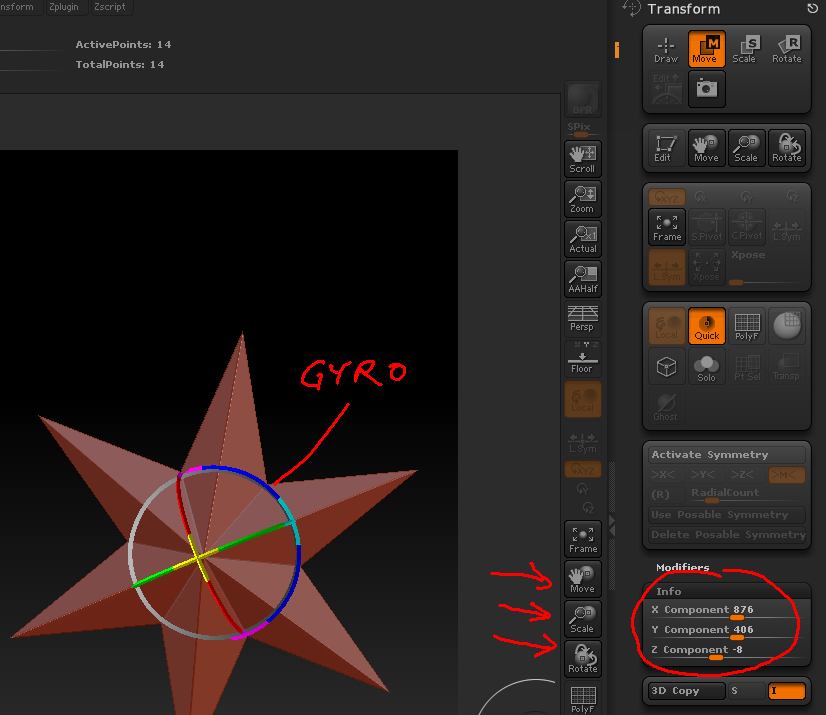Switch to Rotate mode with R badge

tap(786, 49)
